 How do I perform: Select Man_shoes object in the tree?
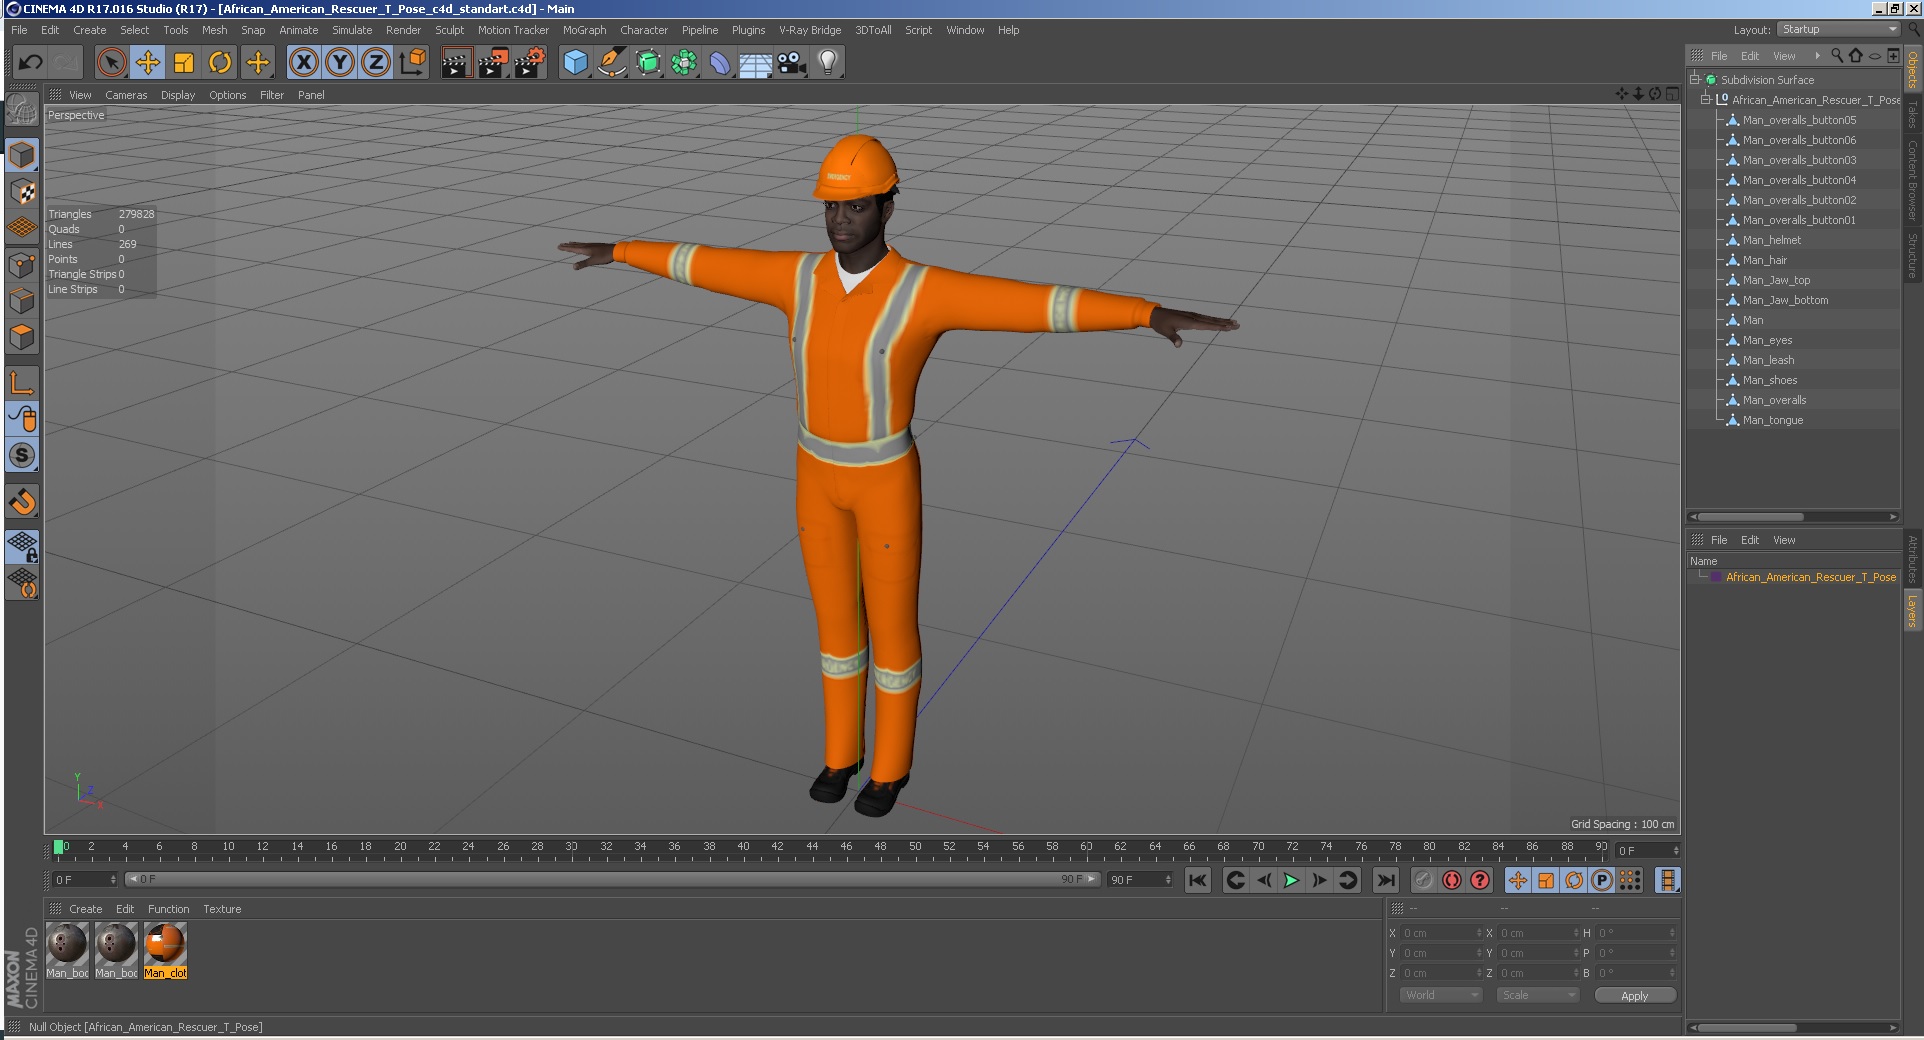[x=1770, y=380]
